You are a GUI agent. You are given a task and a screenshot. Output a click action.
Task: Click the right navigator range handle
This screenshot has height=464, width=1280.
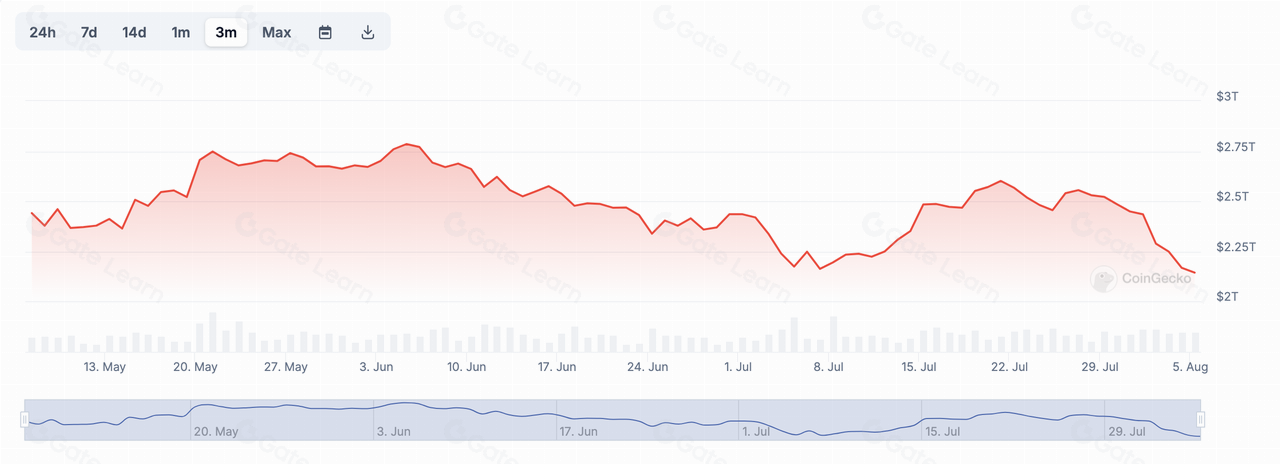point(1201,420)
